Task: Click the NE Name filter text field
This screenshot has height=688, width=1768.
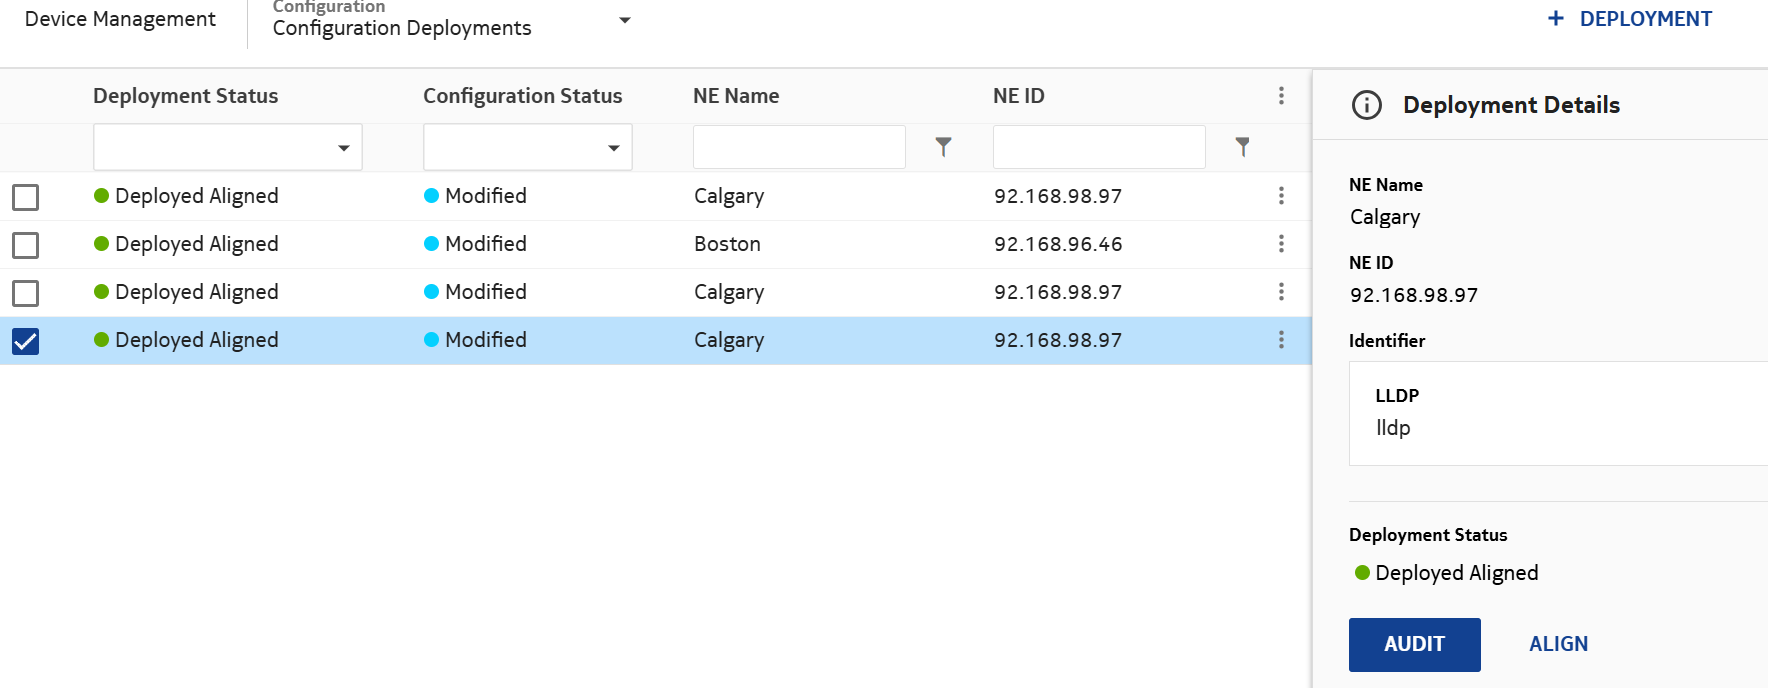Action: pyautogui.click(x=799, y=147)
